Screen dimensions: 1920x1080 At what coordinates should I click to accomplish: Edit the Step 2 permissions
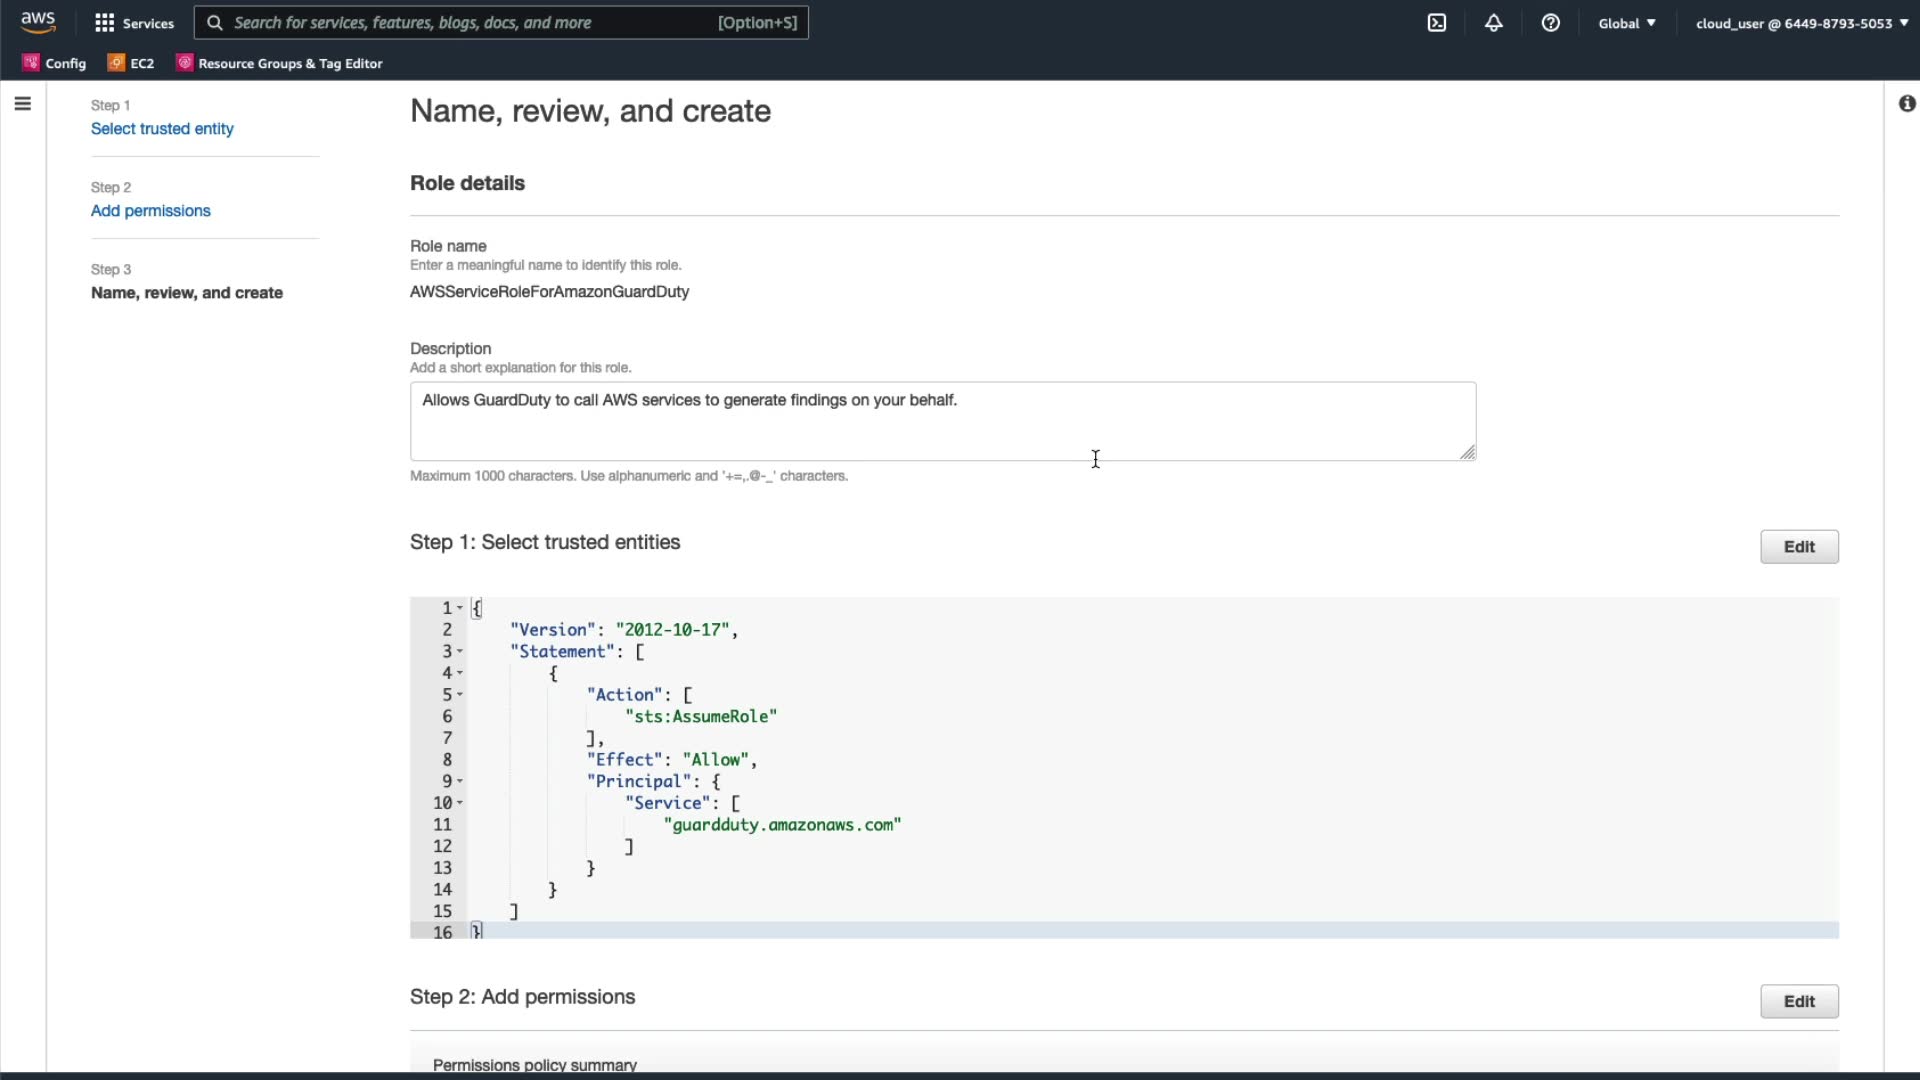1798,1001
